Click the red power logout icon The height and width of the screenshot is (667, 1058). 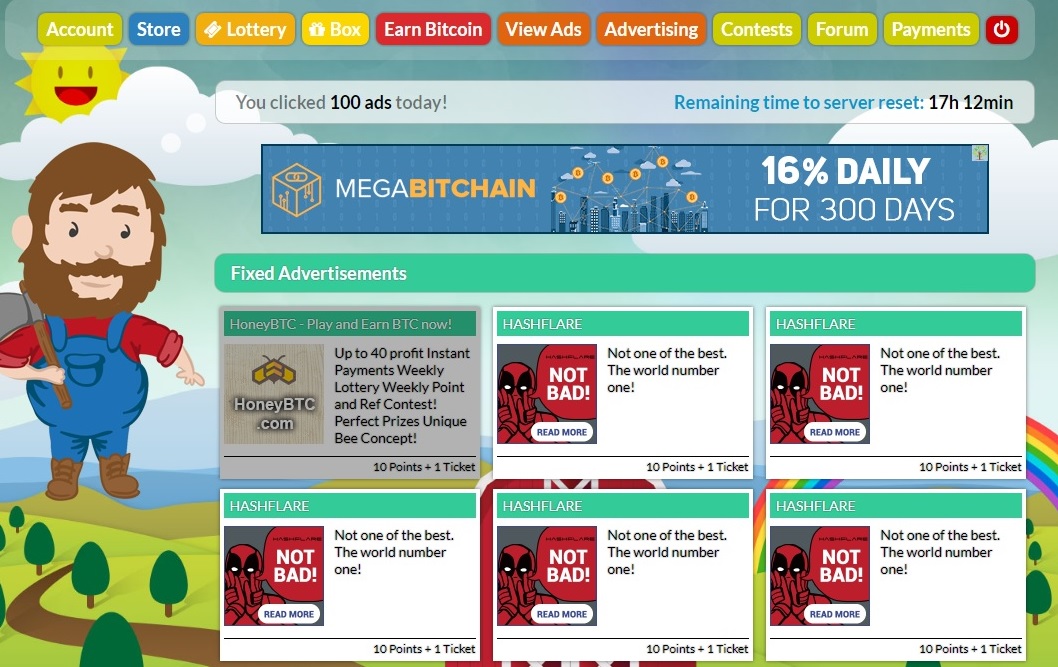(1001, 29)
